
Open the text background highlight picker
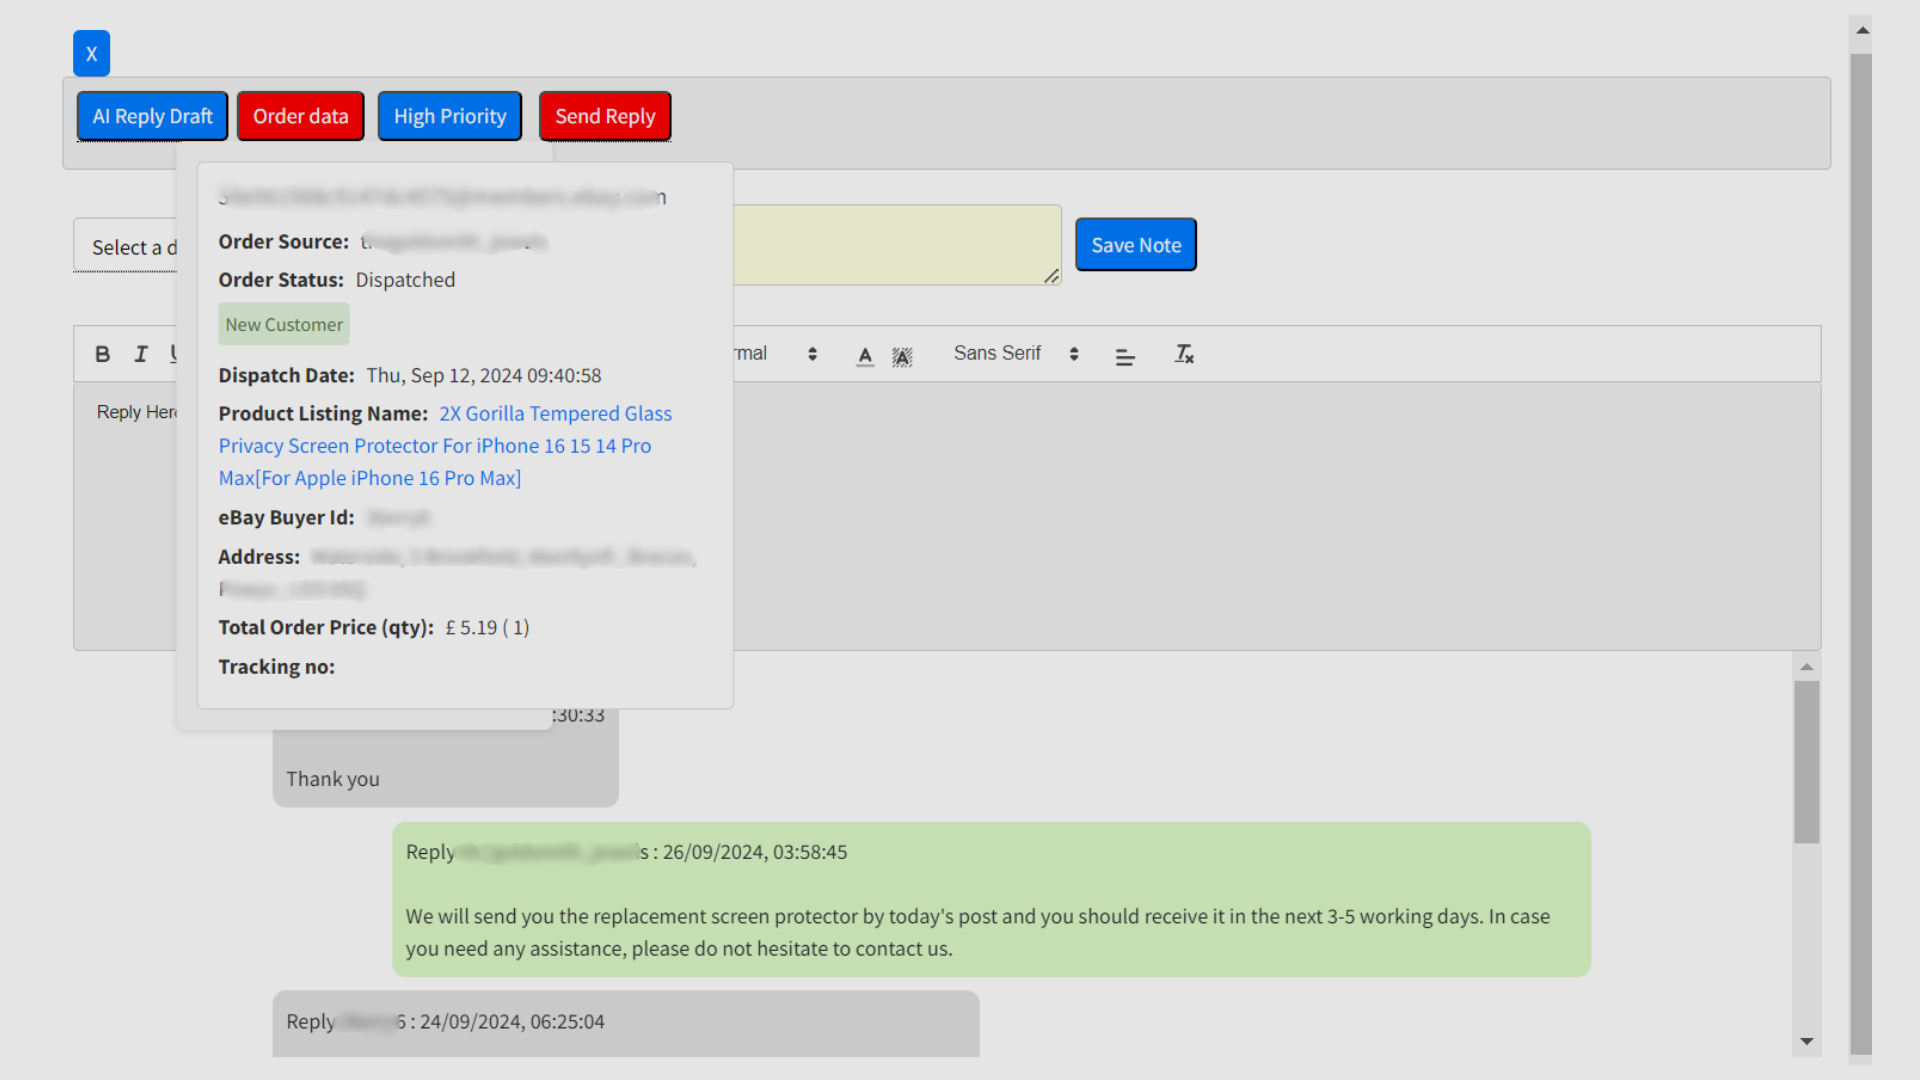(902, 356)
